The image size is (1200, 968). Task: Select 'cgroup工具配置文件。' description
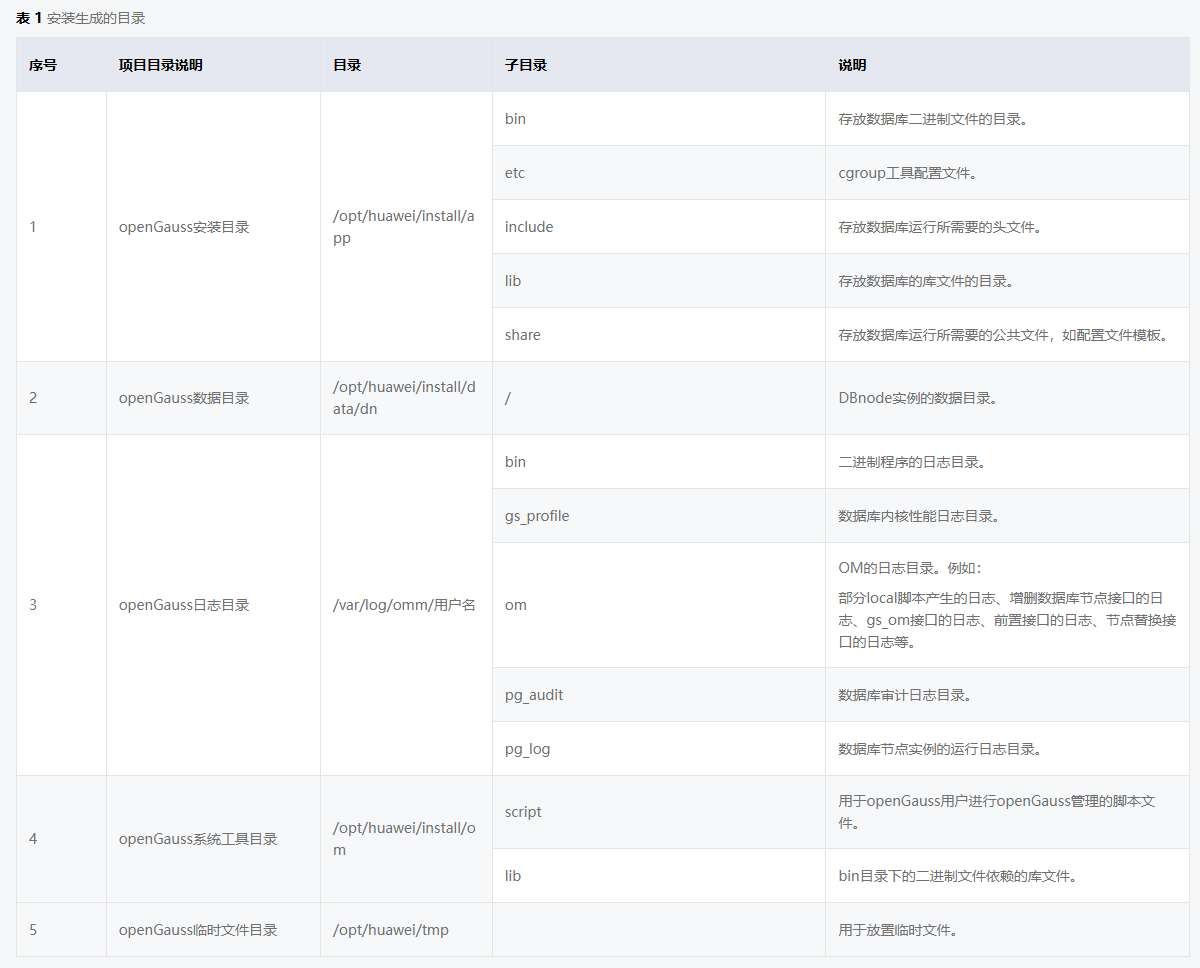tap(907, 173)
